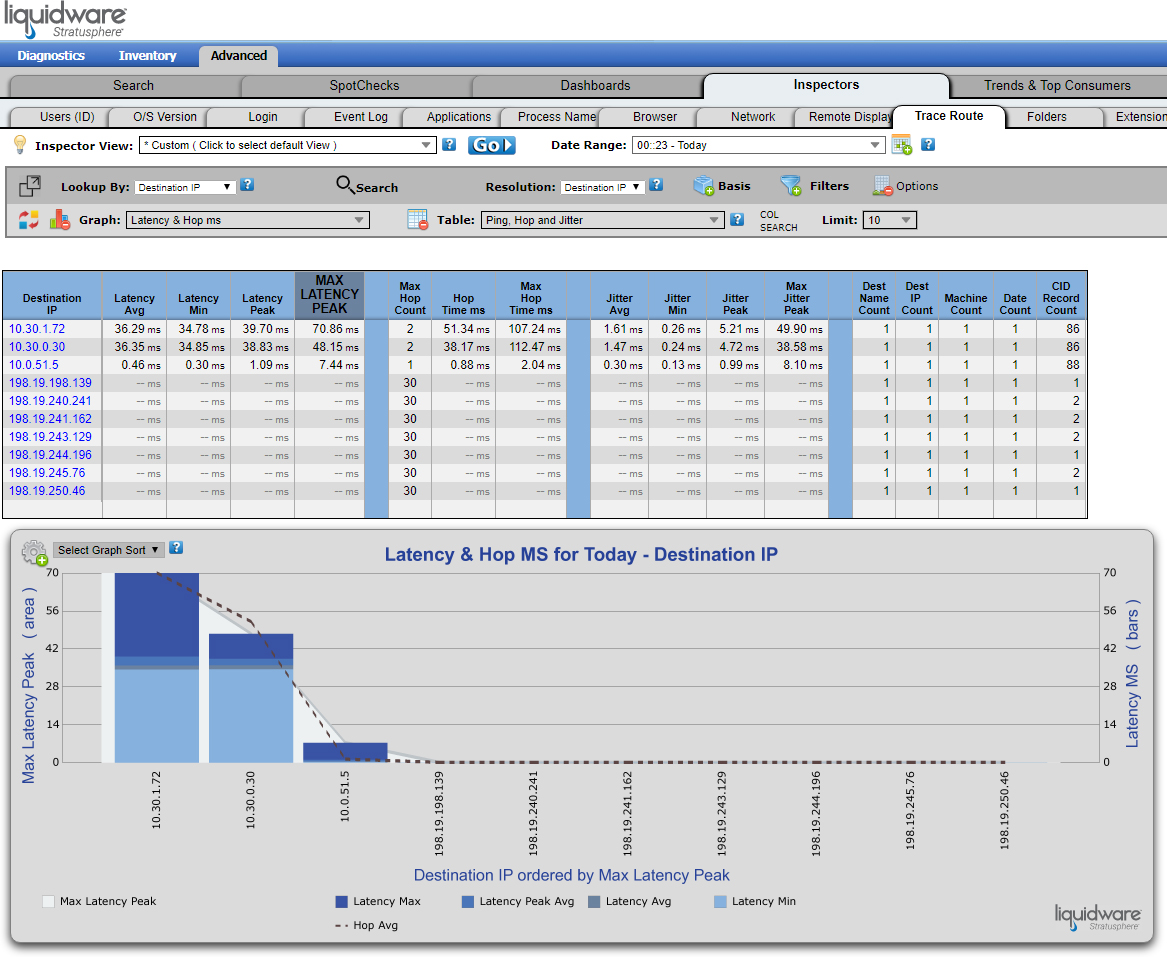1167x957 pixels.
Task: Click the COL SEARCH button
Action: coord(778,221)
